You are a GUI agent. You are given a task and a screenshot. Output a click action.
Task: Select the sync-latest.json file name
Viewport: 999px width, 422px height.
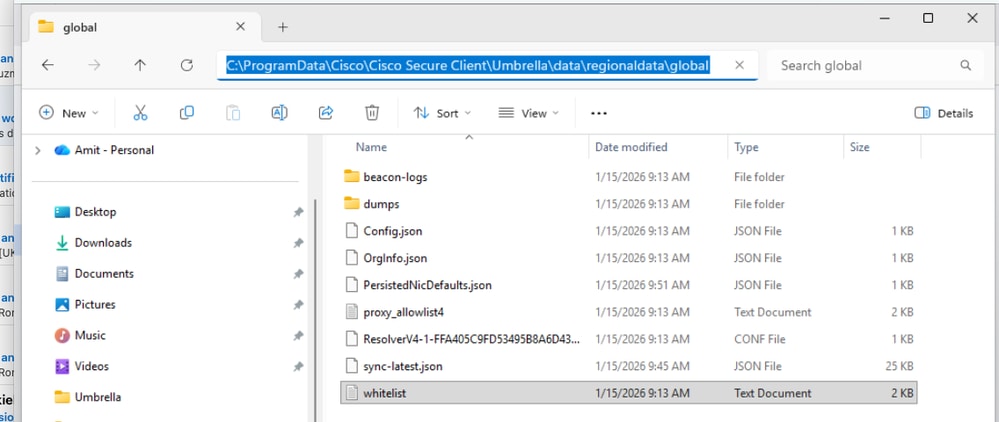pos(403,367)
